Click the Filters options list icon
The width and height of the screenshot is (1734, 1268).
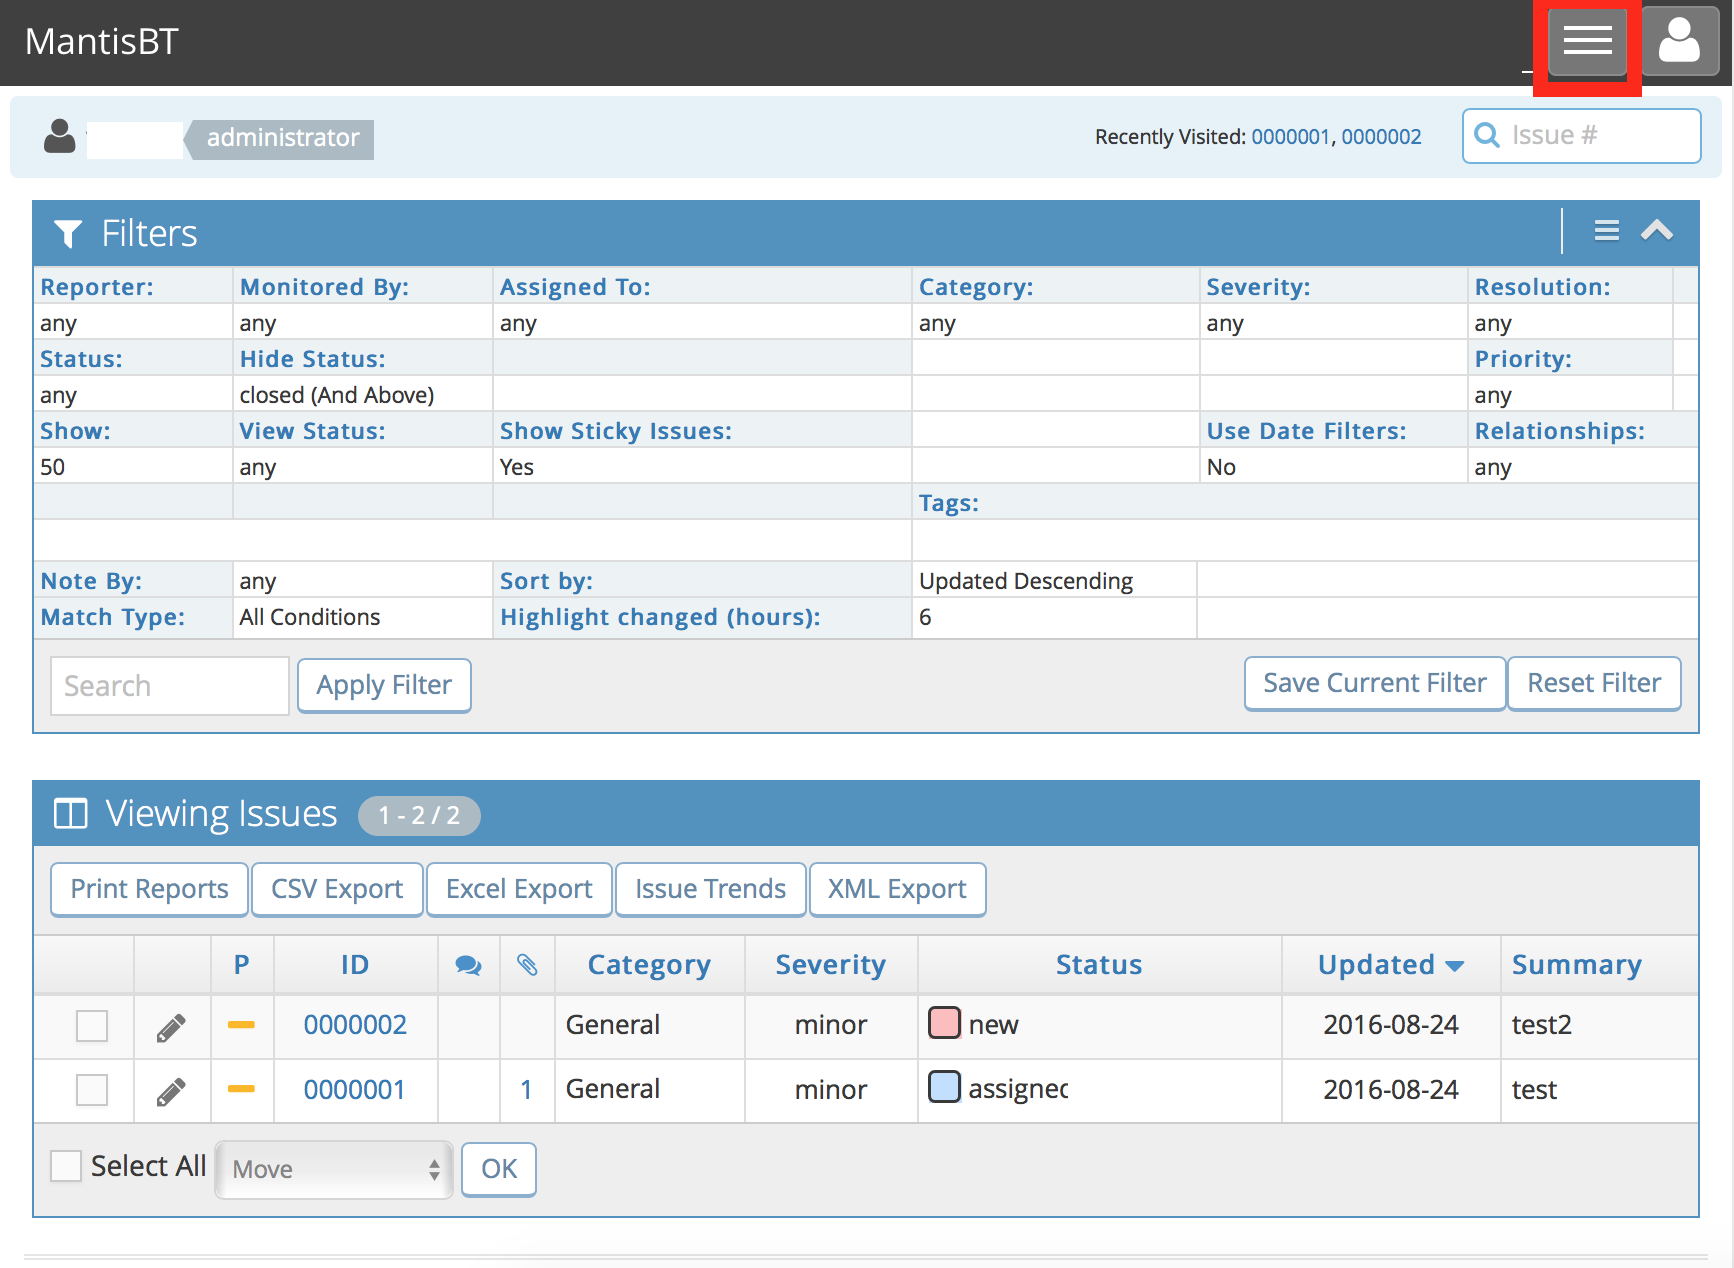click(x=1606, y=231)
